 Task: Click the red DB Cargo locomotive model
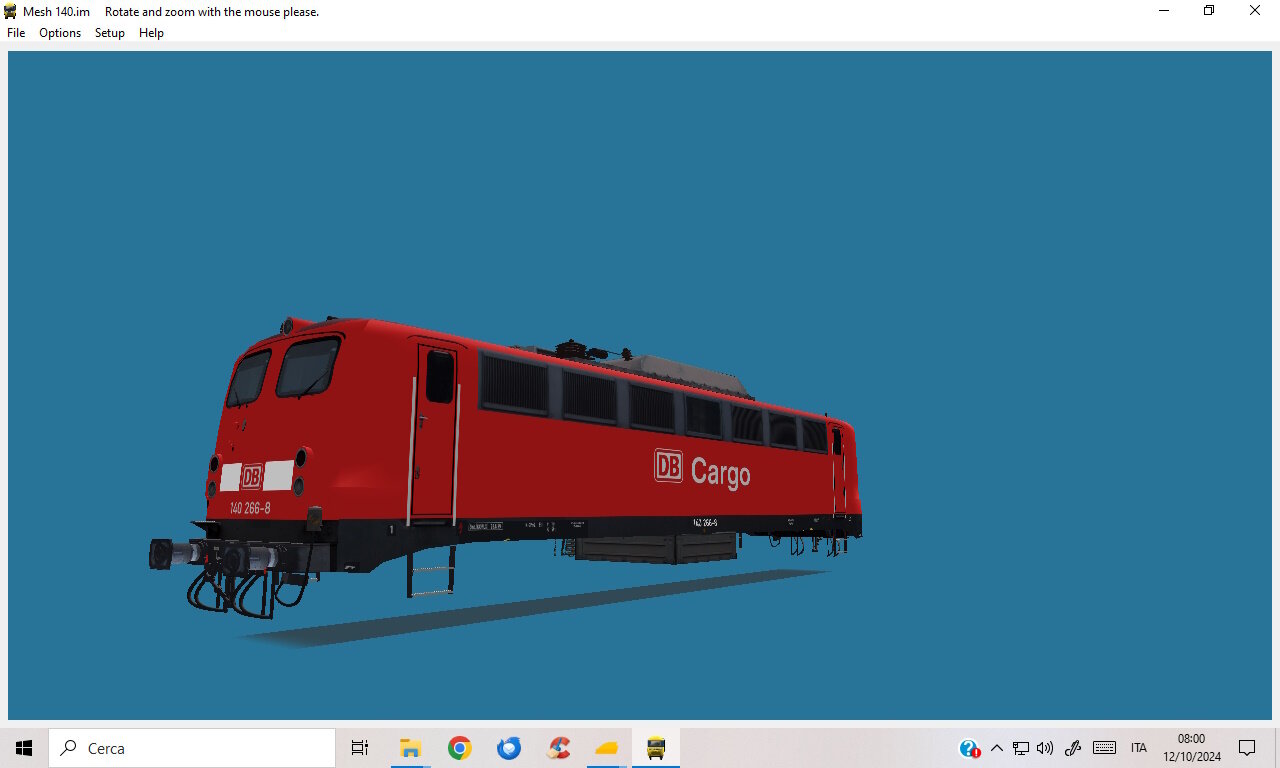pos(505,470)
